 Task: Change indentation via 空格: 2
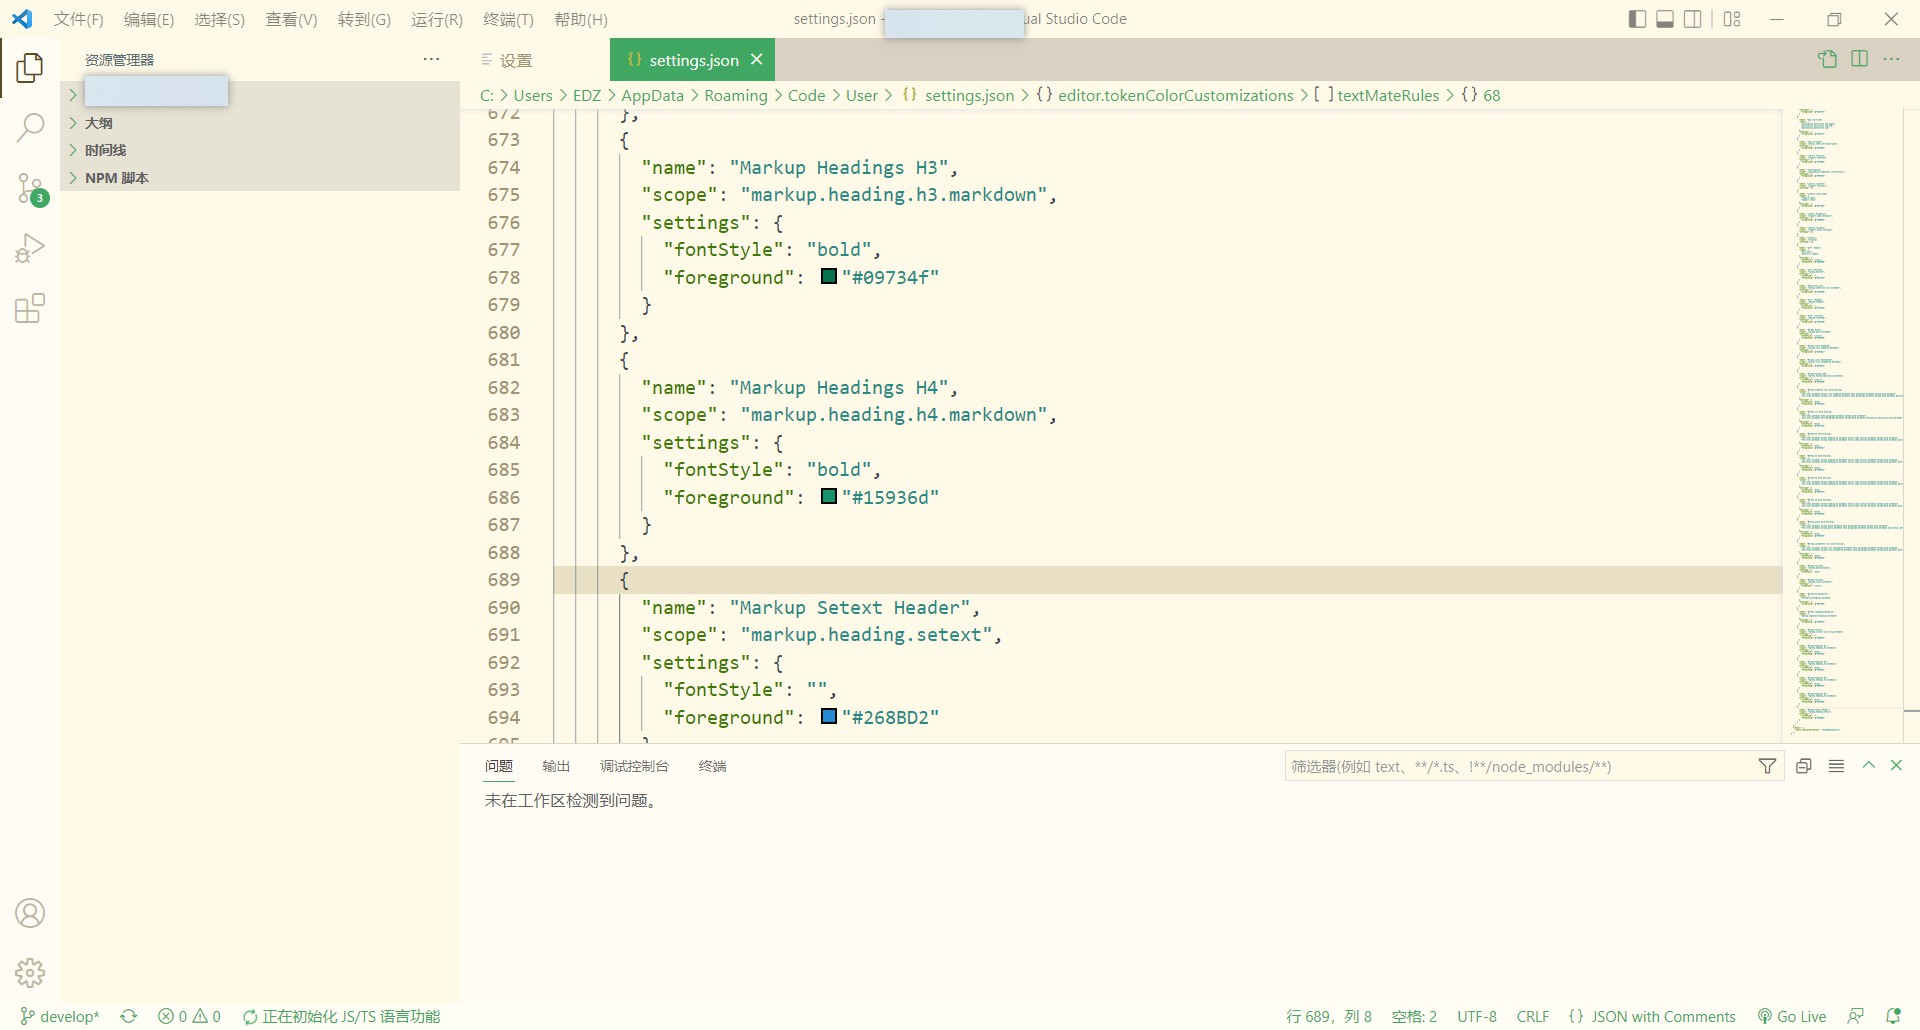(x=1414, y=1016)
